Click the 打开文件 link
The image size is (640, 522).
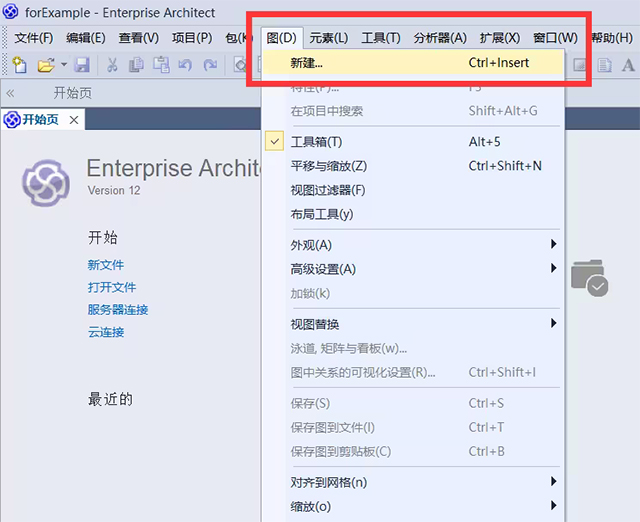click(112, 287)
